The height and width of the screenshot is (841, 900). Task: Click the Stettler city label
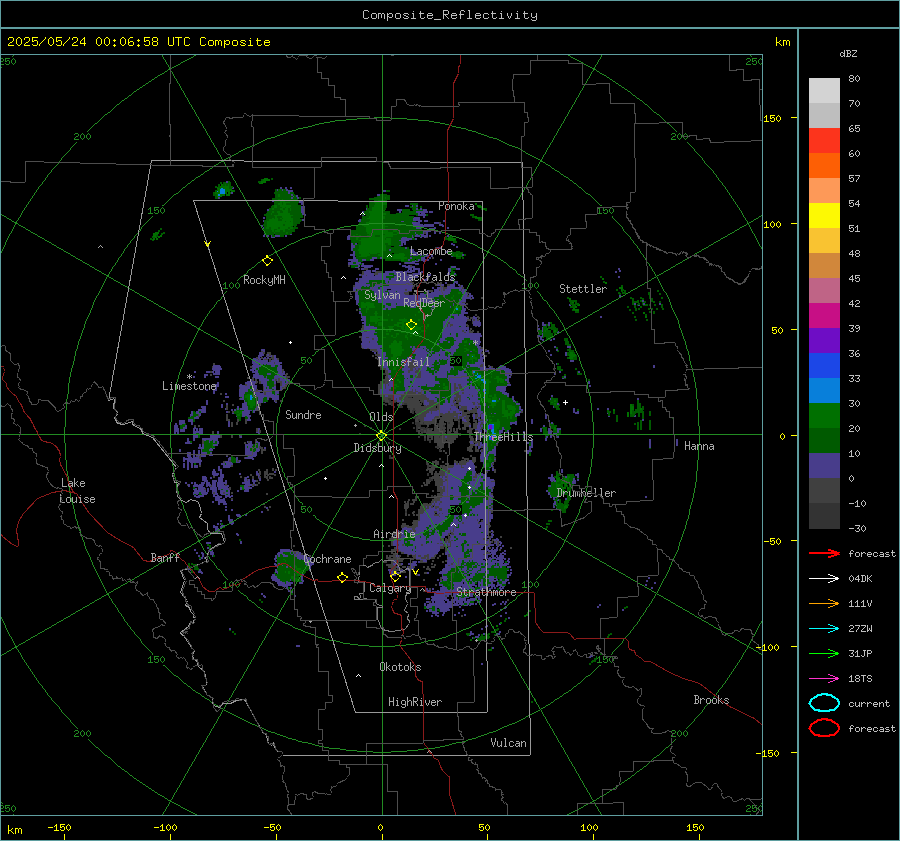point(583,289)
